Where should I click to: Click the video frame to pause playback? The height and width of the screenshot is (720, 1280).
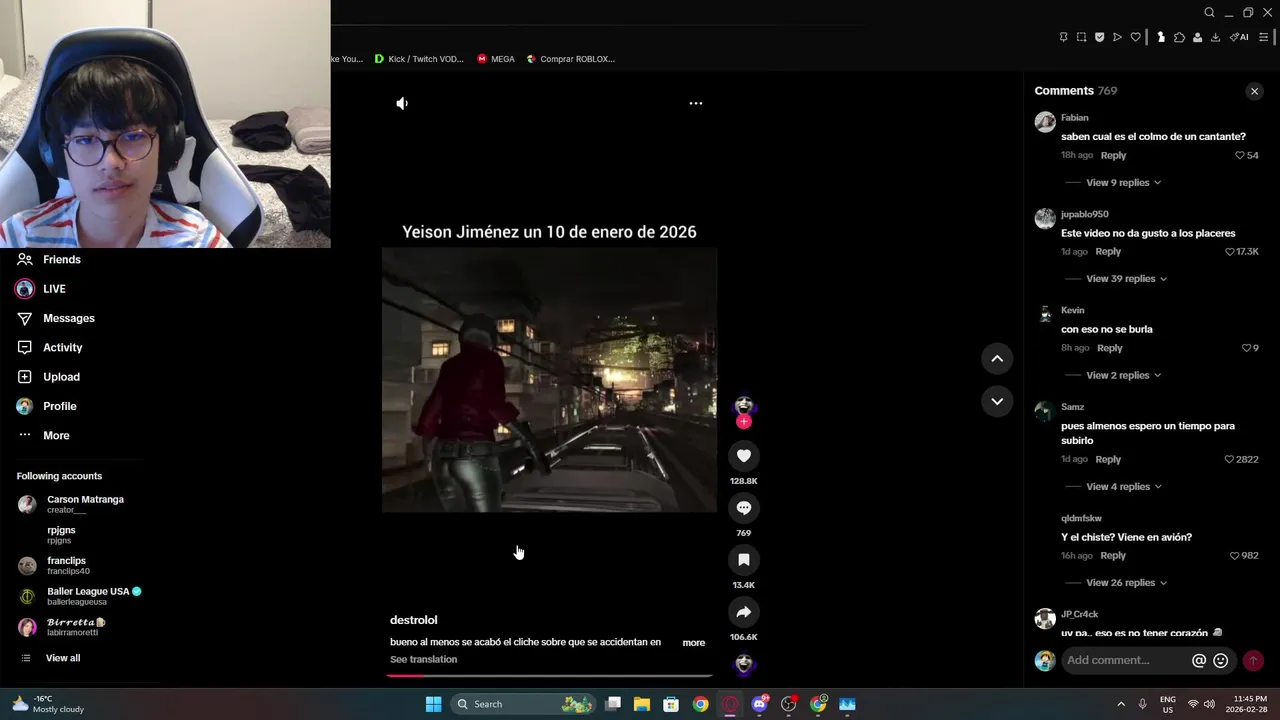pyautogui.click(x=550, y=380)
